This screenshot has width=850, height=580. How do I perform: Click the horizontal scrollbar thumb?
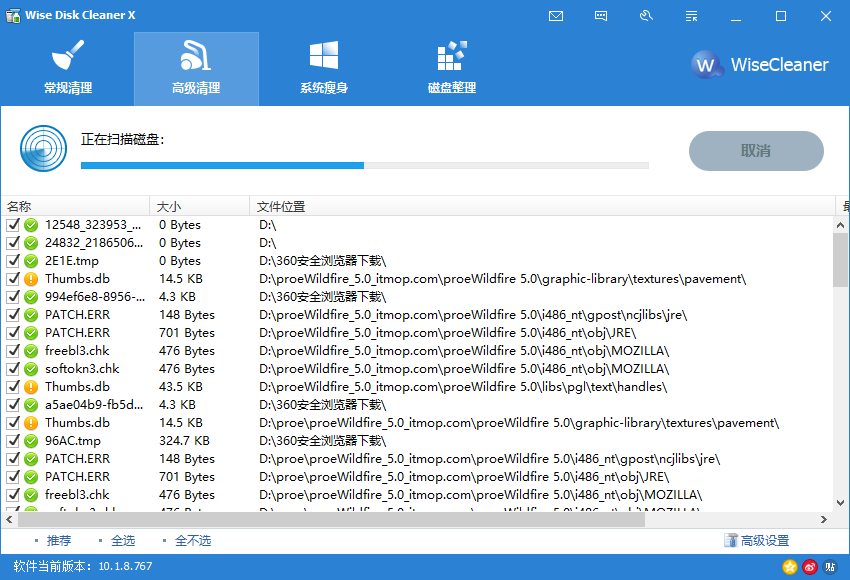tap(331, 519)
